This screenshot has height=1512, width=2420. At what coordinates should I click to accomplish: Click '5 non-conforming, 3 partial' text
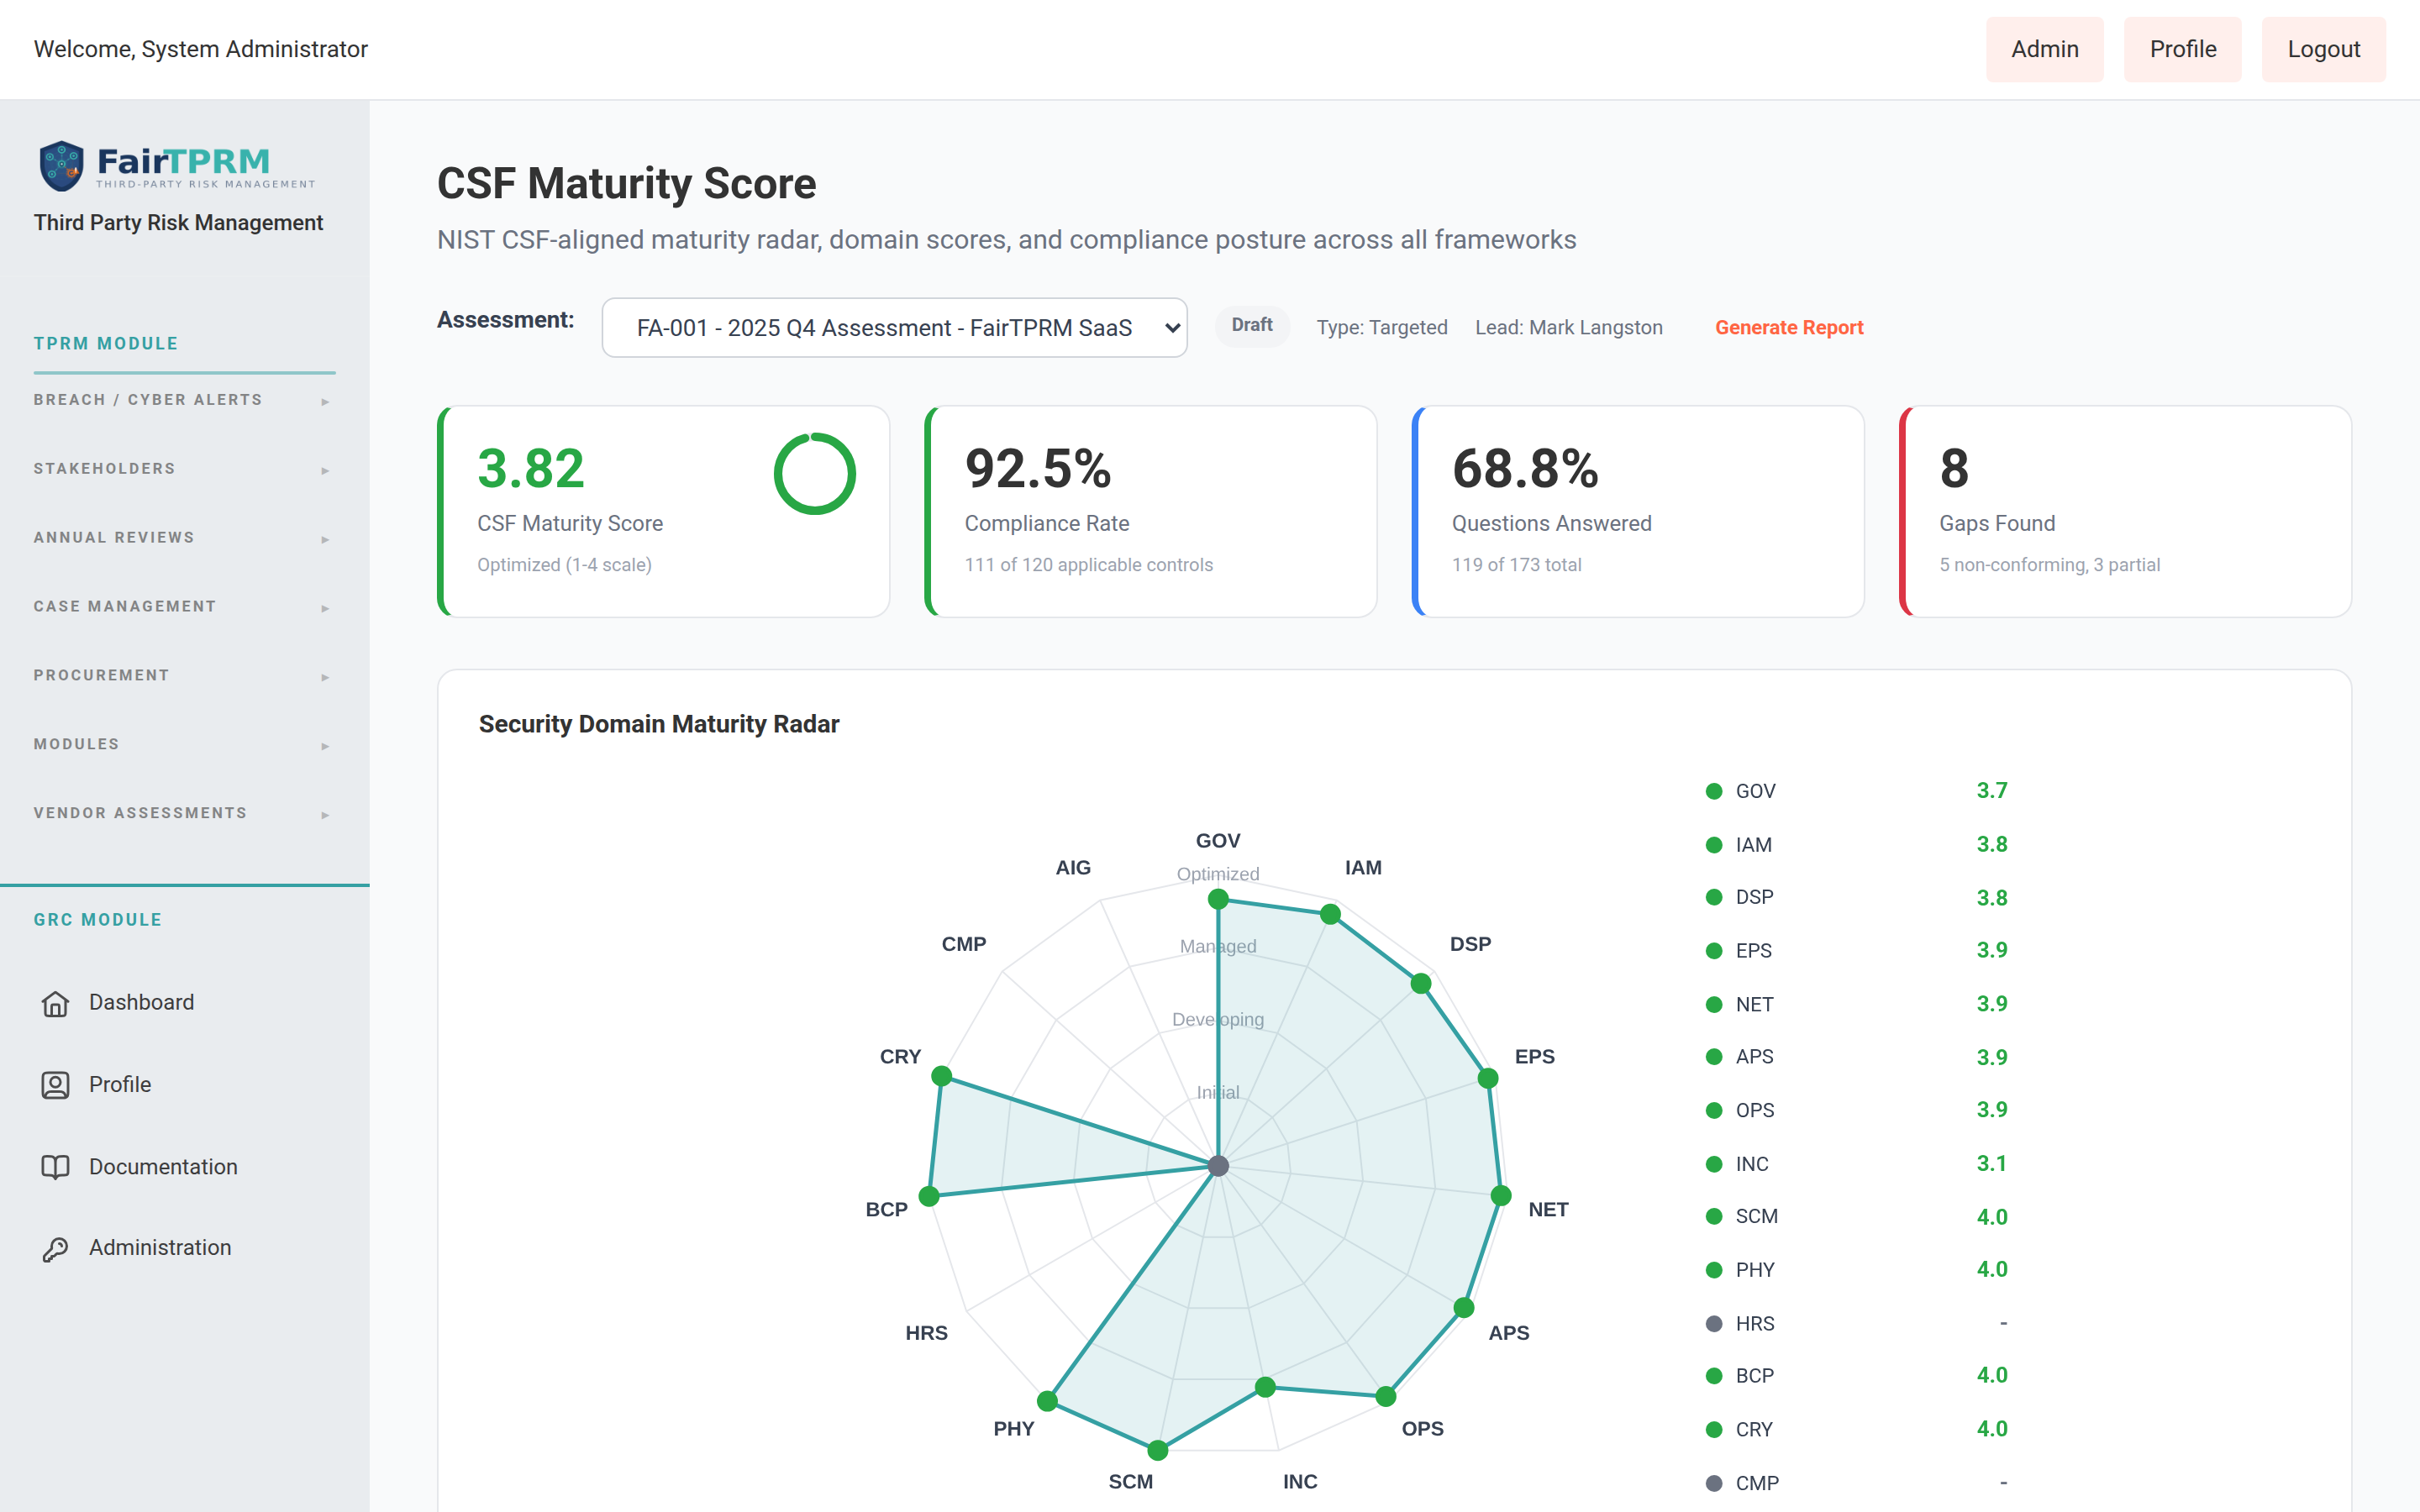coord(2049,565)
